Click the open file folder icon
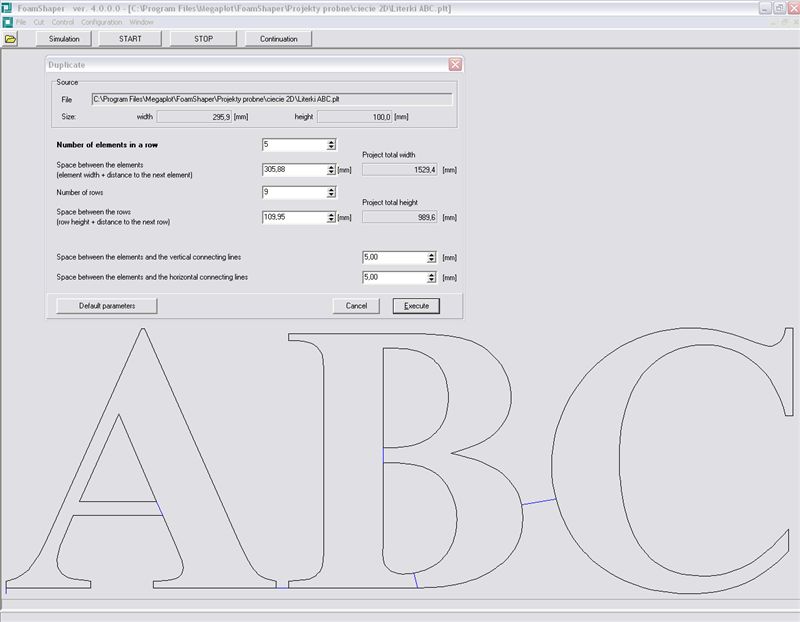This screenshot has height=622, width=800. [11, 39]
